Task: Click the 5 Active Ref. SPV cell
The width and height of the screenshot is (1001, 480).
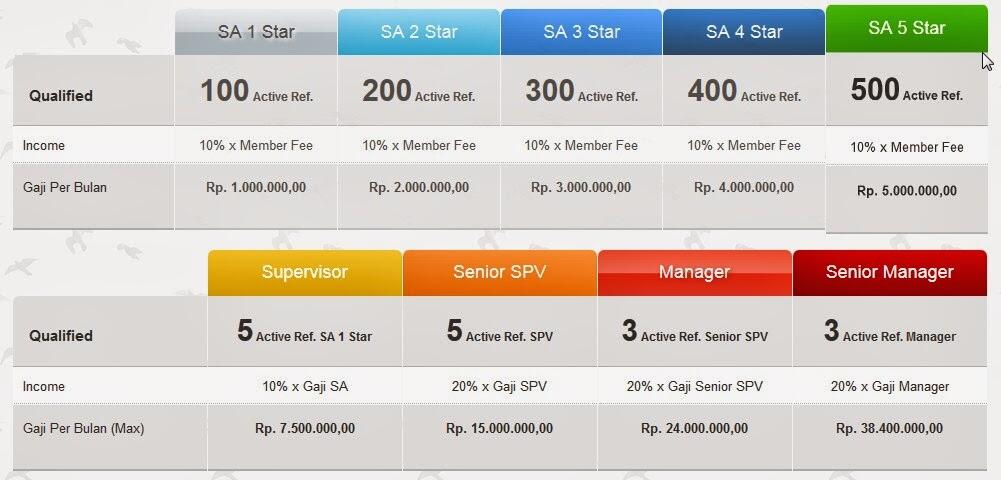Action: coord(499,333)
